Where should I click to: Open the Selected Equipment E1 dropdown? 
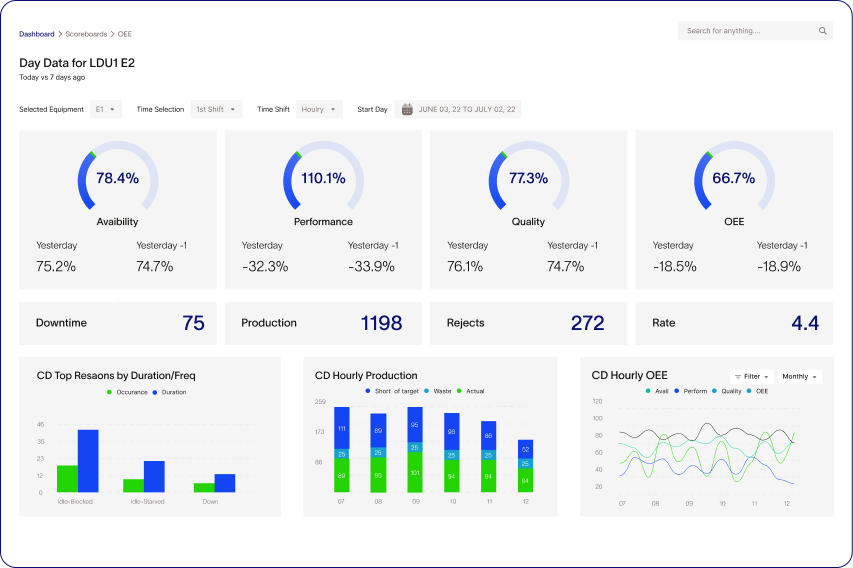pyautogui.click(x=106, y=109)
